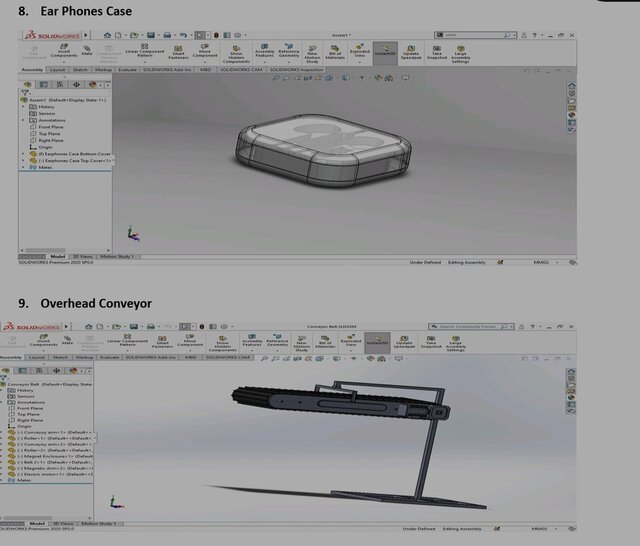Viewport: 640px width, 546px height.
Task: Click New Motion Study in Ear Phones Case window
Action: 312,54
